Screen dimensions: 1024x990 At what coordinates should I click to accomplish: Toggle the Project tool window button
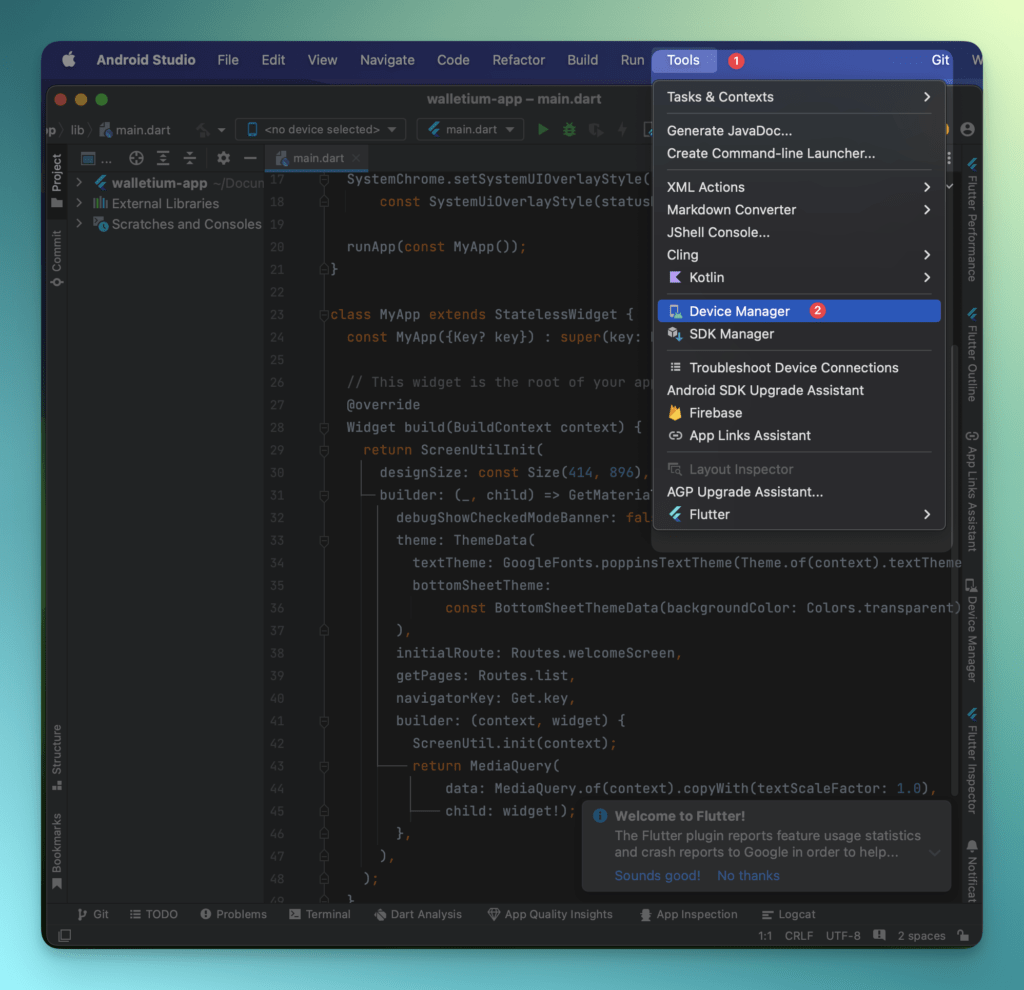click(x=57, y=181)
